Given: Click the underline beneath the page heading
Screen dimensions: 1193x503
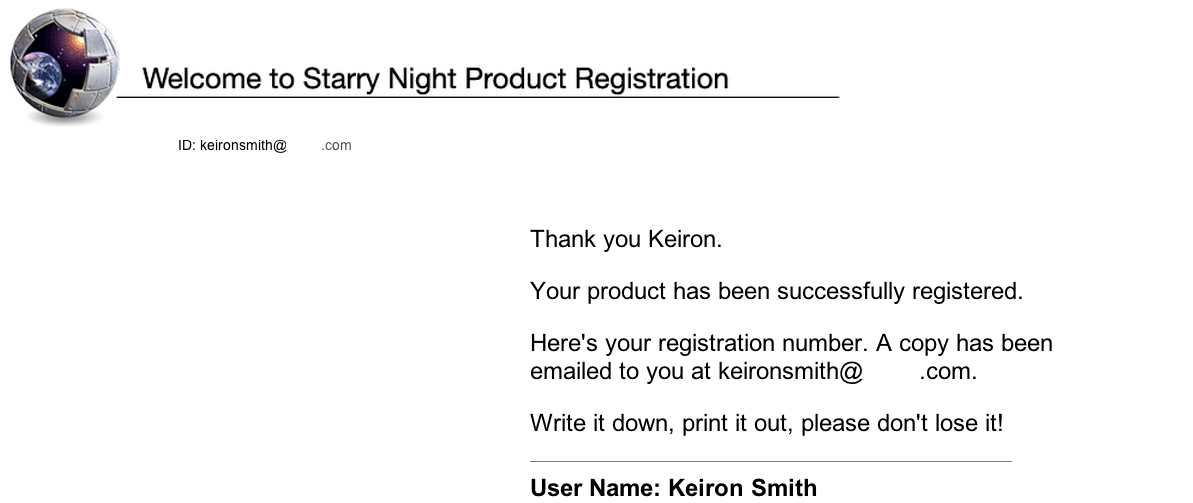Looking at the screenshot, I should click(x=478, y=97).
